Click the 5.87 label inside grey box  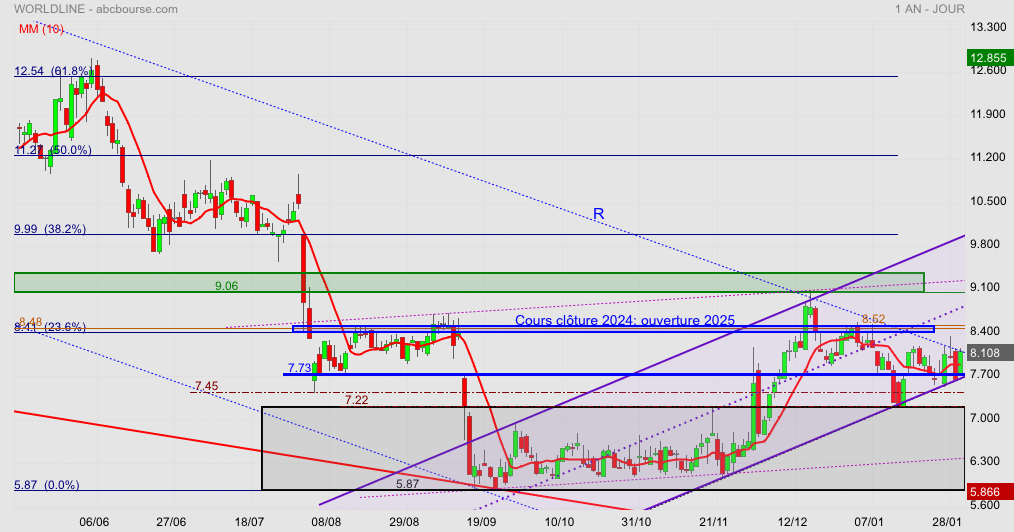(x=408, y=484)
